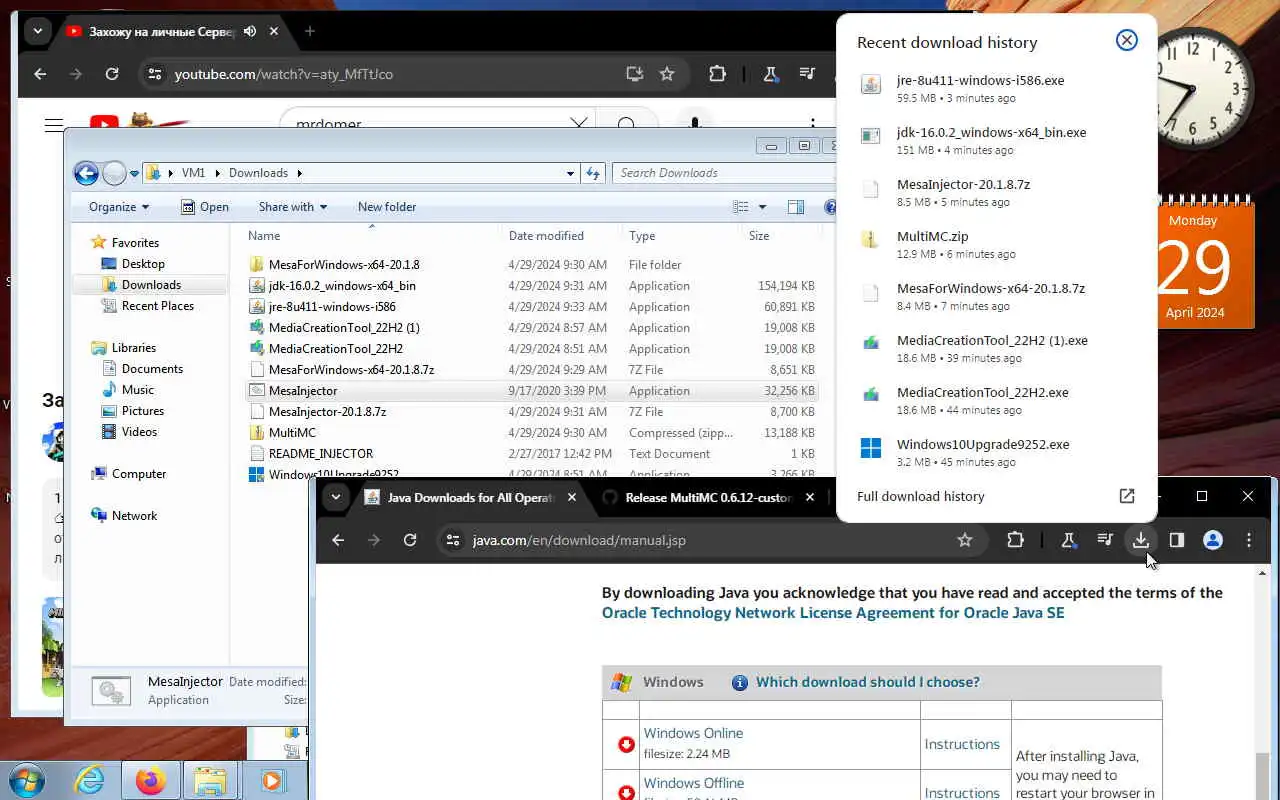Click install/cast icon in YouTube address bar
Screen dimensions: 1280x800
click(x=634, y=74)
